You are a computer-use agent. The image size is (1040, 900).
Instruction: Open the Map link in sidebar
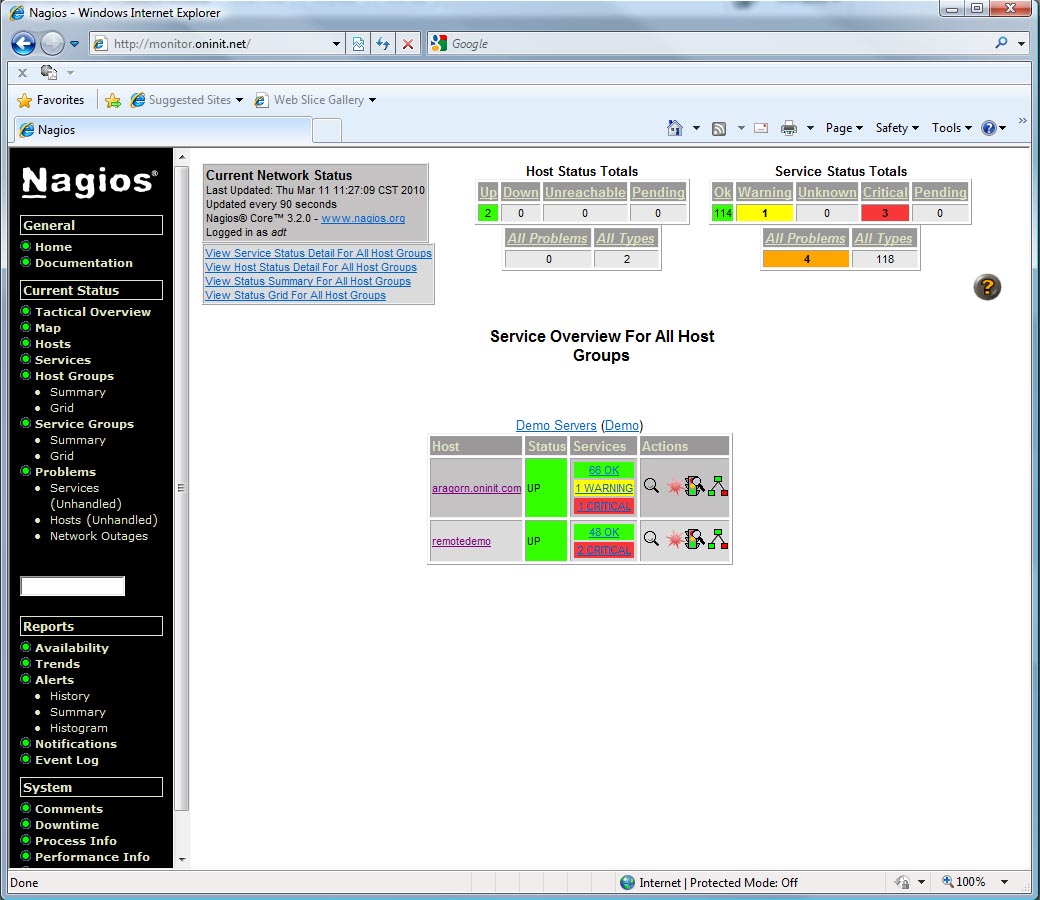click(x=48, y=328)
